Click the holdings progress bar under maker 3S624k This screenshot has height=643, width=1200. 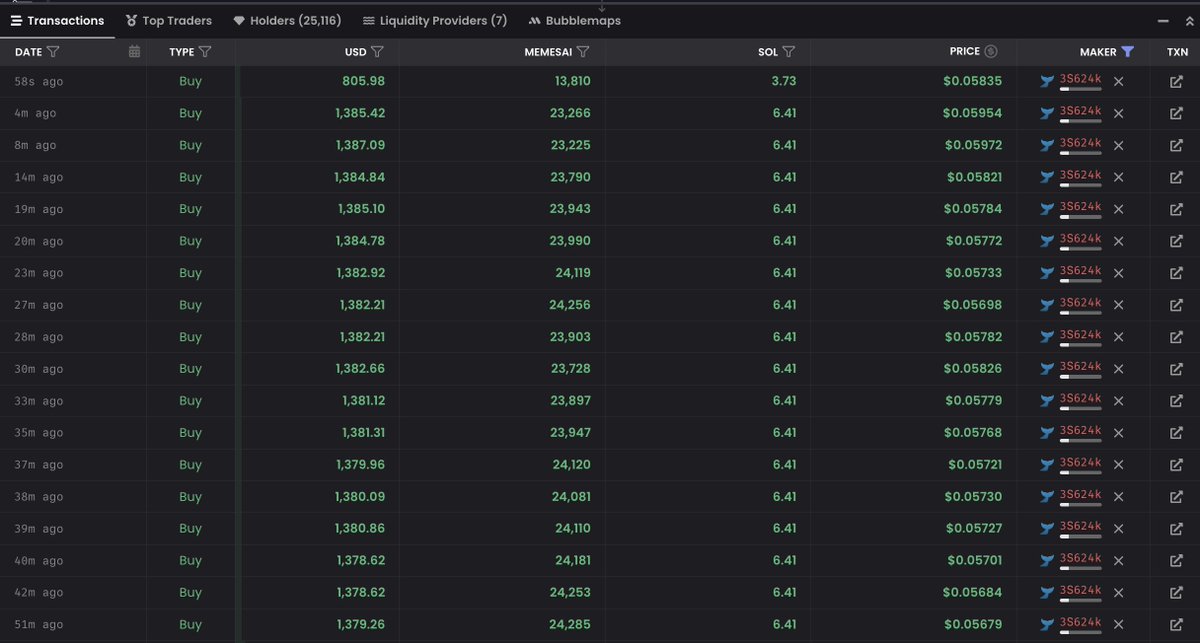point(1082,89)
